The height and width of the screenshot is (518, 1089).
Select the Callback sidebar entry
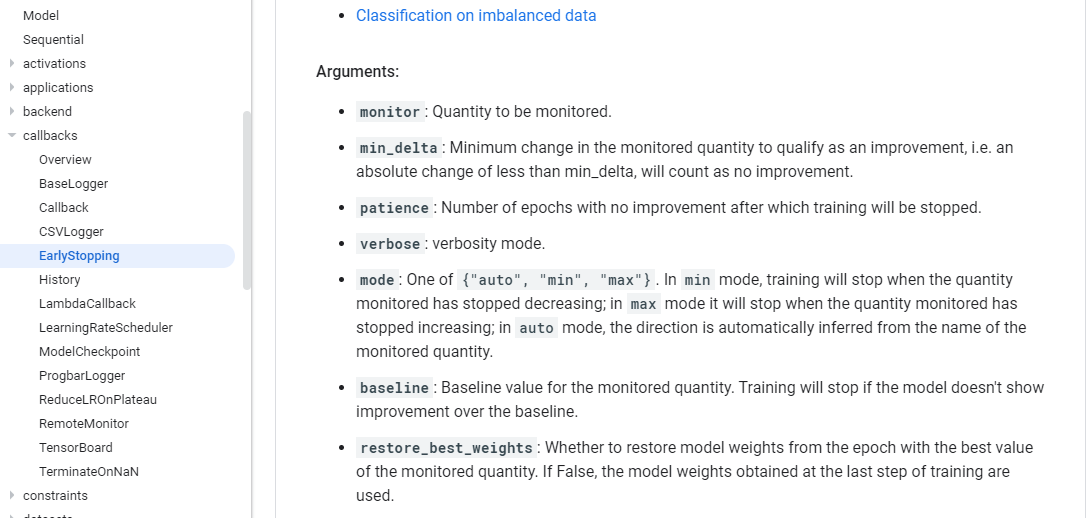[x=64, y=208]
